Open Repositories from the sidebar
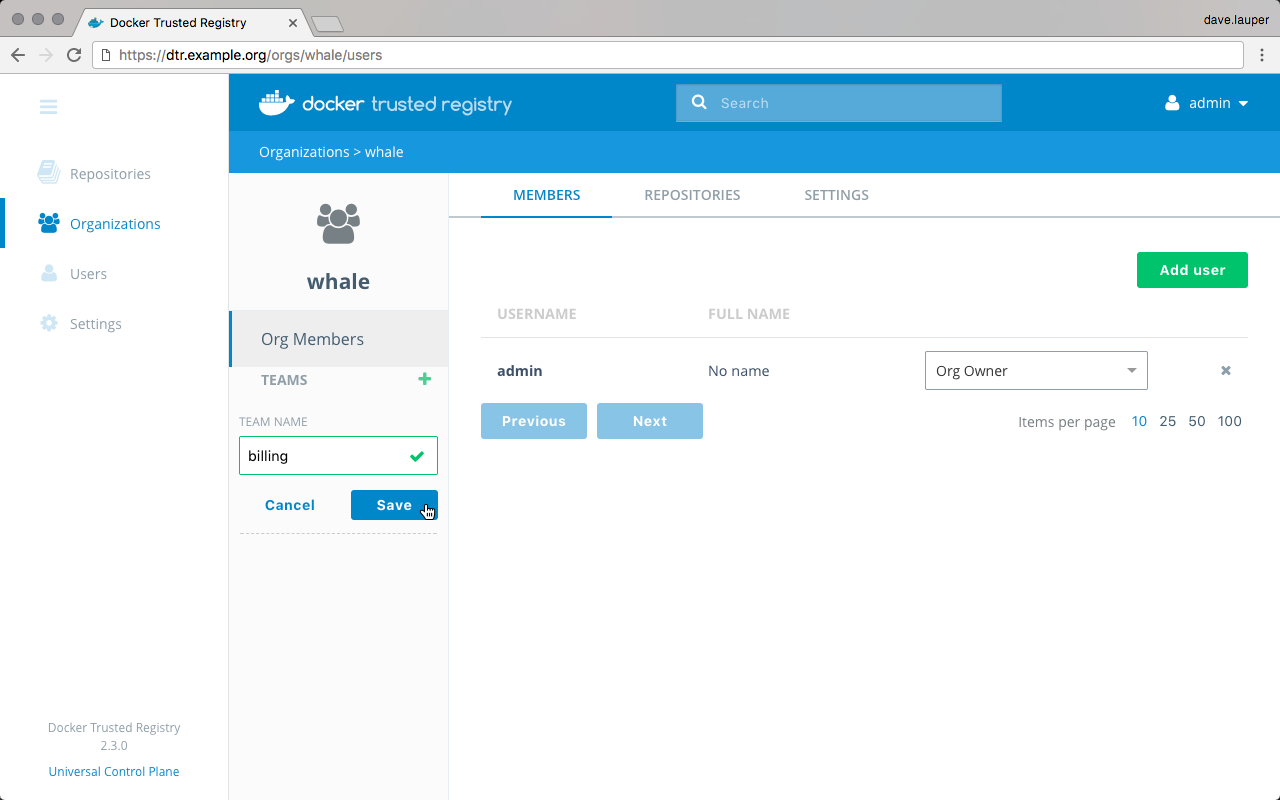 pos(109,174)
